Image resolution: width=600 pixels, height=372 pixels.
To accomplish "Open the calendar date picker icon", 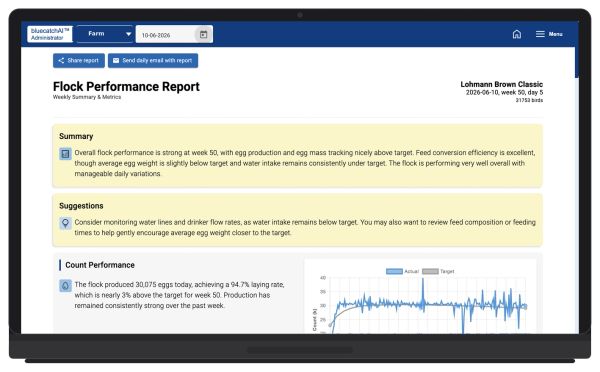I will (x=204, y=34).
